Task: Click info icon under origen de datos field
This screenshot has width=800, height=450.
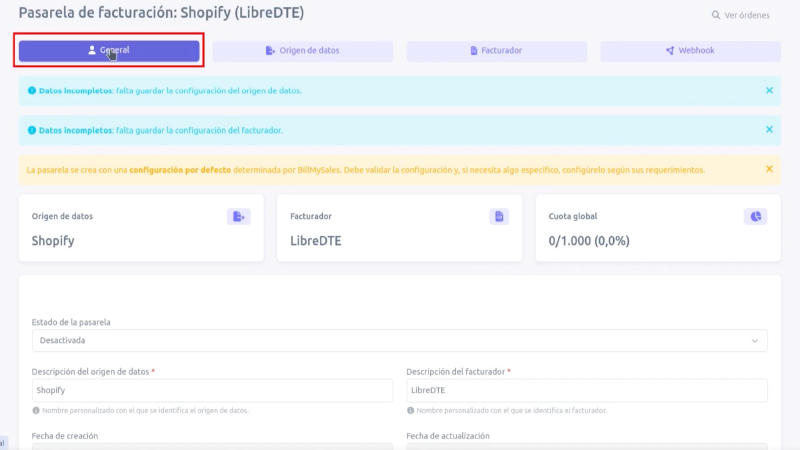Action: (36, 410)
